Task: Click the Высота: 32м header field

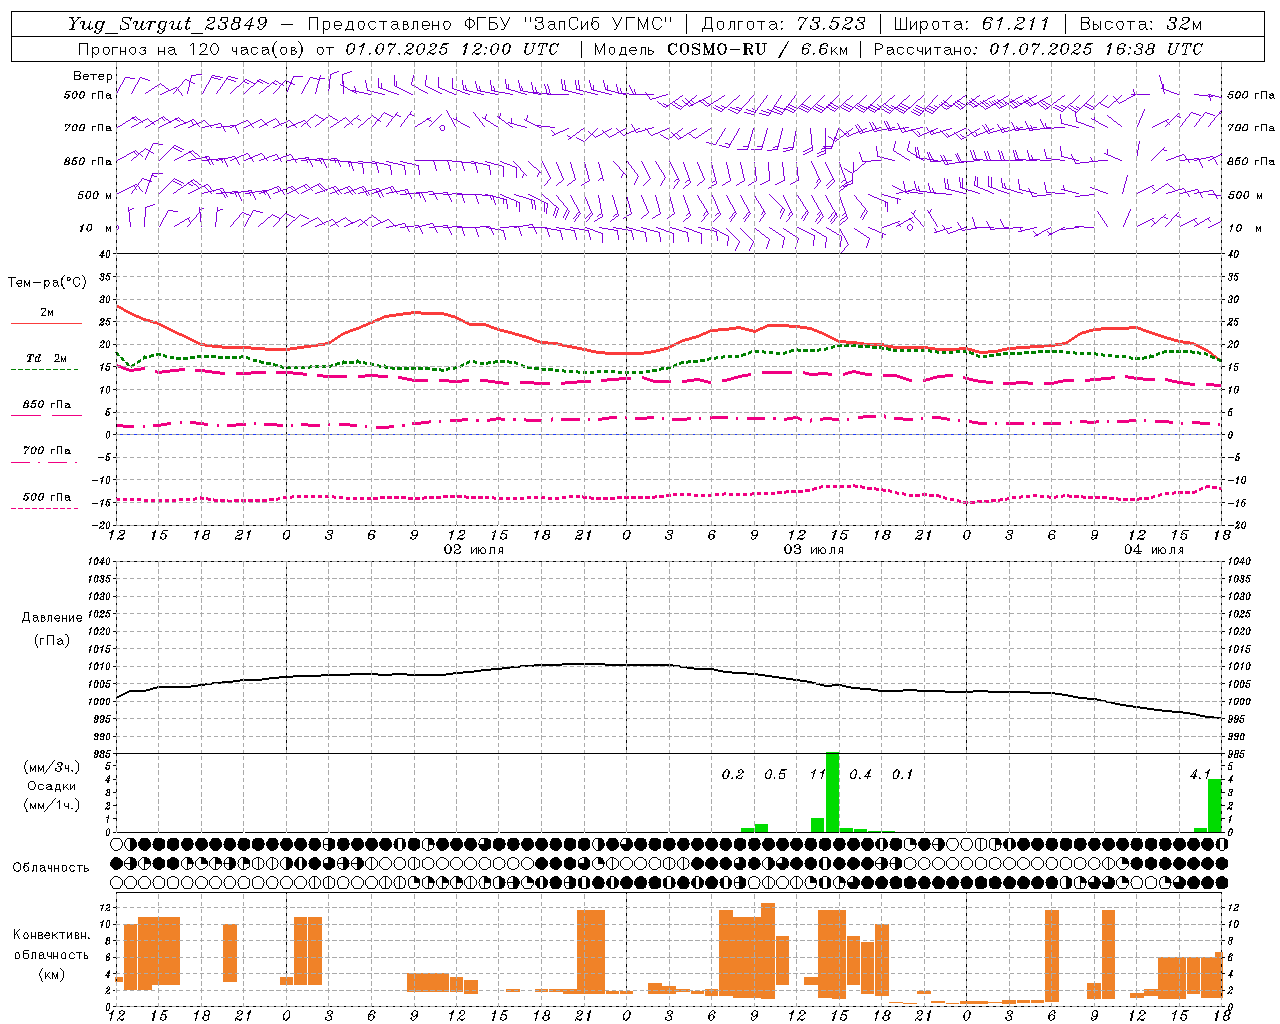Action: click(x=1140, y=24)
